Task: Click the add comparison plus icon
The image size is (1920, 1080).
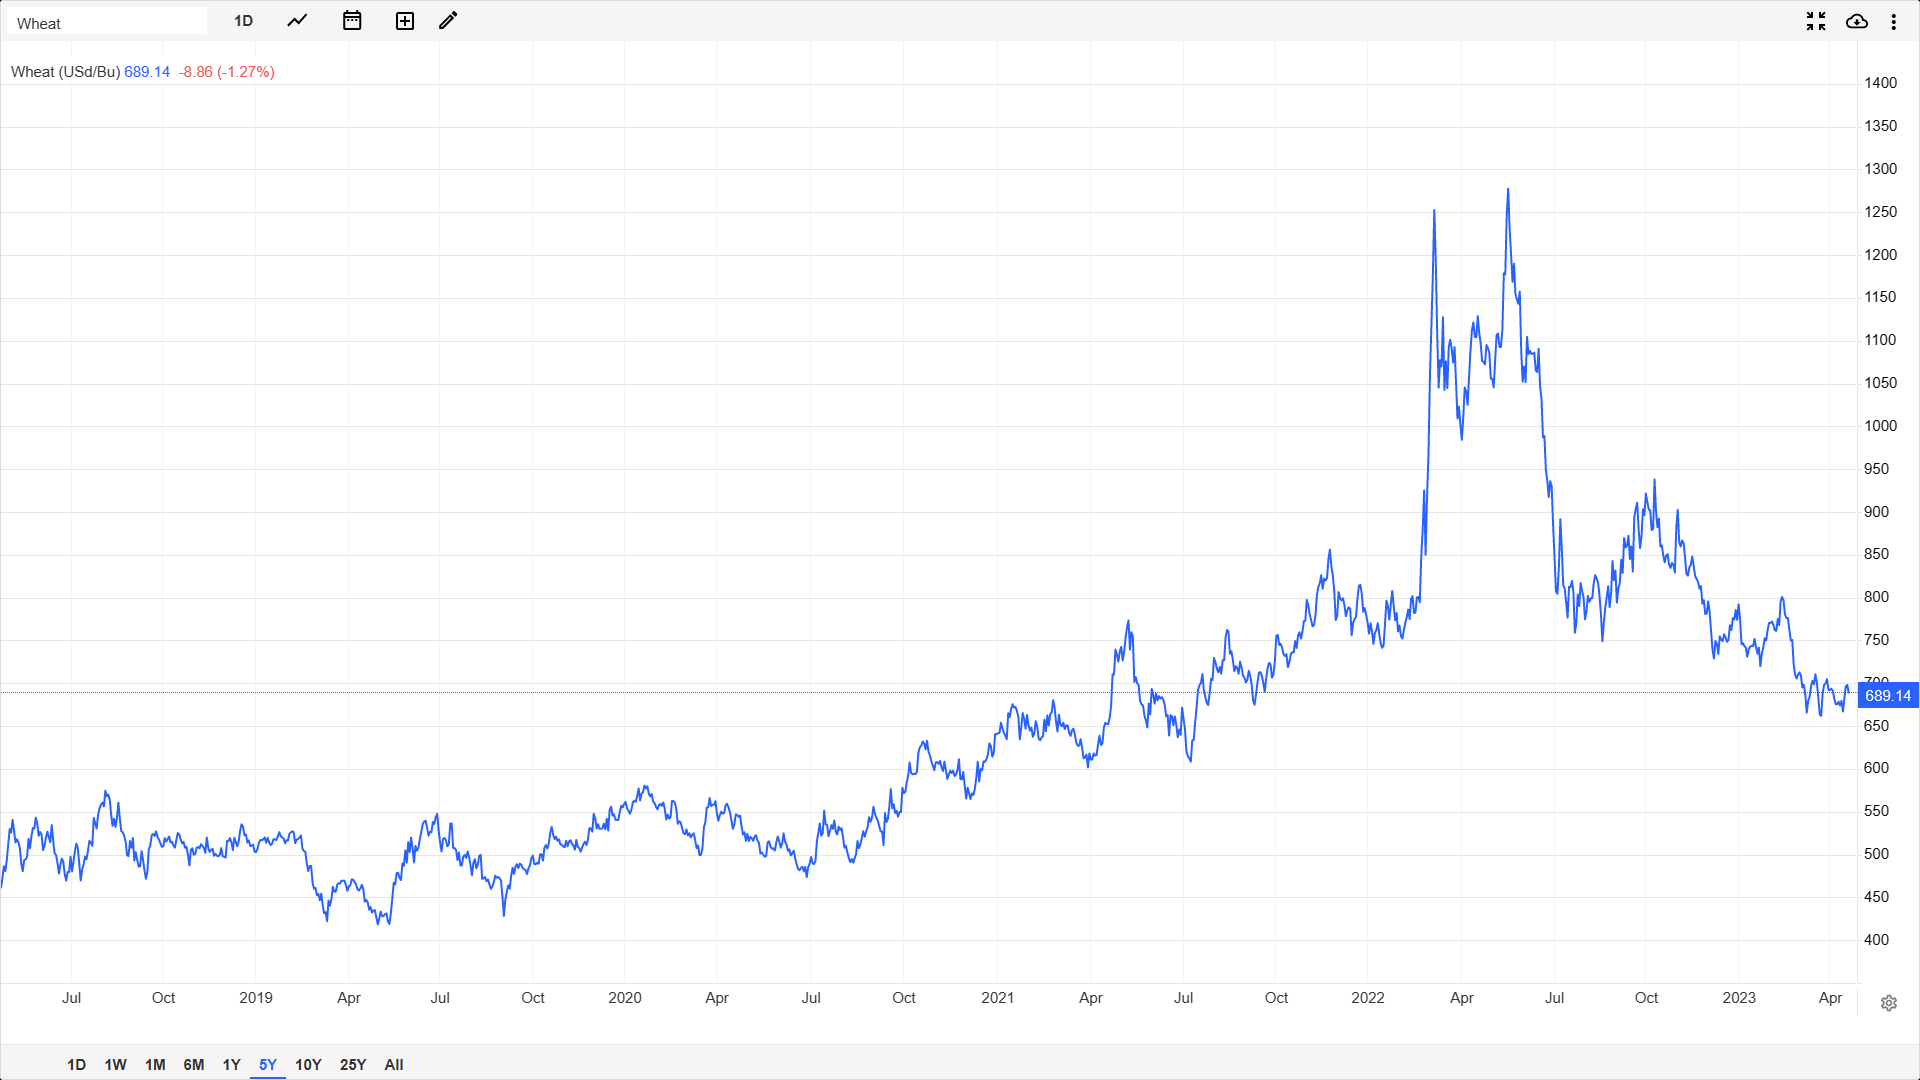Action: 404,21
